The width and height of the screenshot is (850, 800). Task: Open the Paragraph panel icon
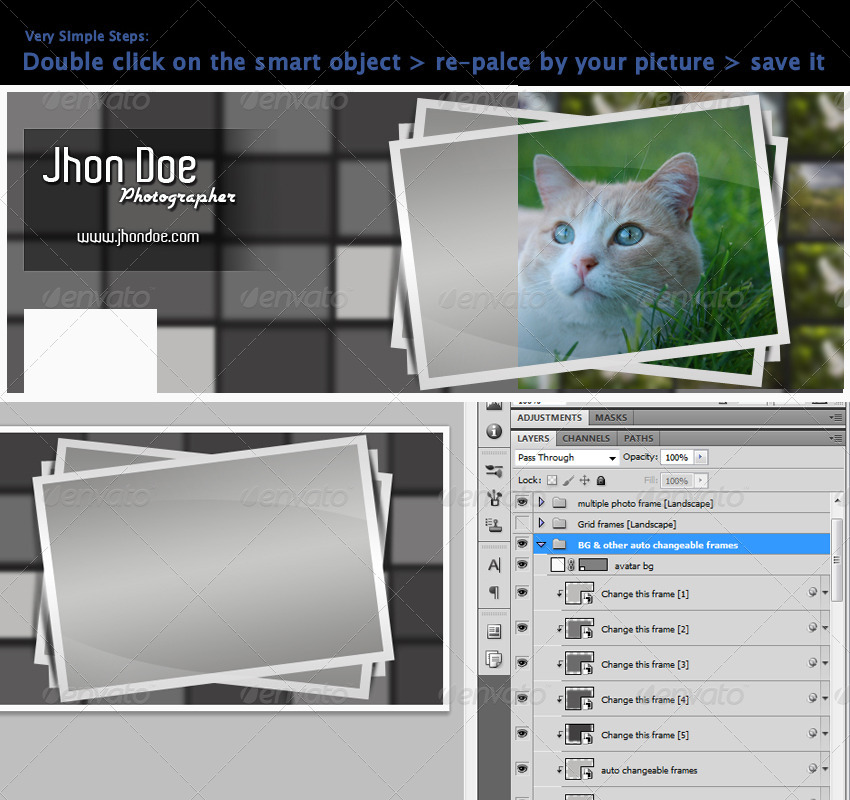click(x=494, y=592)
